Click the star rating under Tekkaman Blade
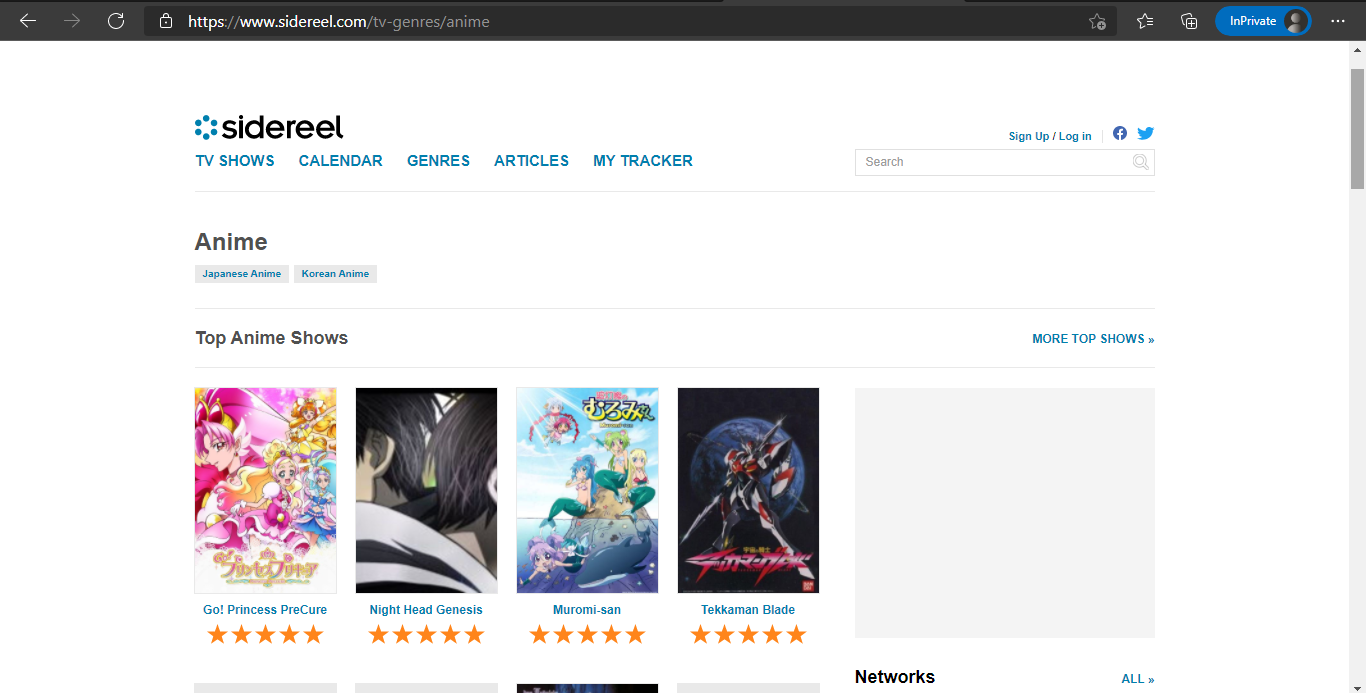The image size is (1366, 693). pyautogui.click(x=748, y=635)
